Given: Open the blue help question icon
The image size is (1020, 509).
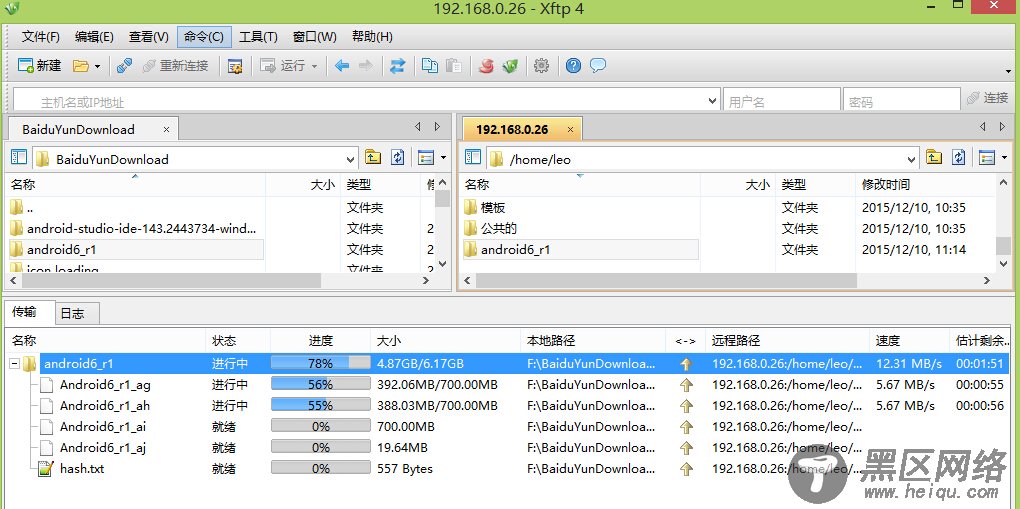Looking at the screenshot, I should (x=573, y=66).
